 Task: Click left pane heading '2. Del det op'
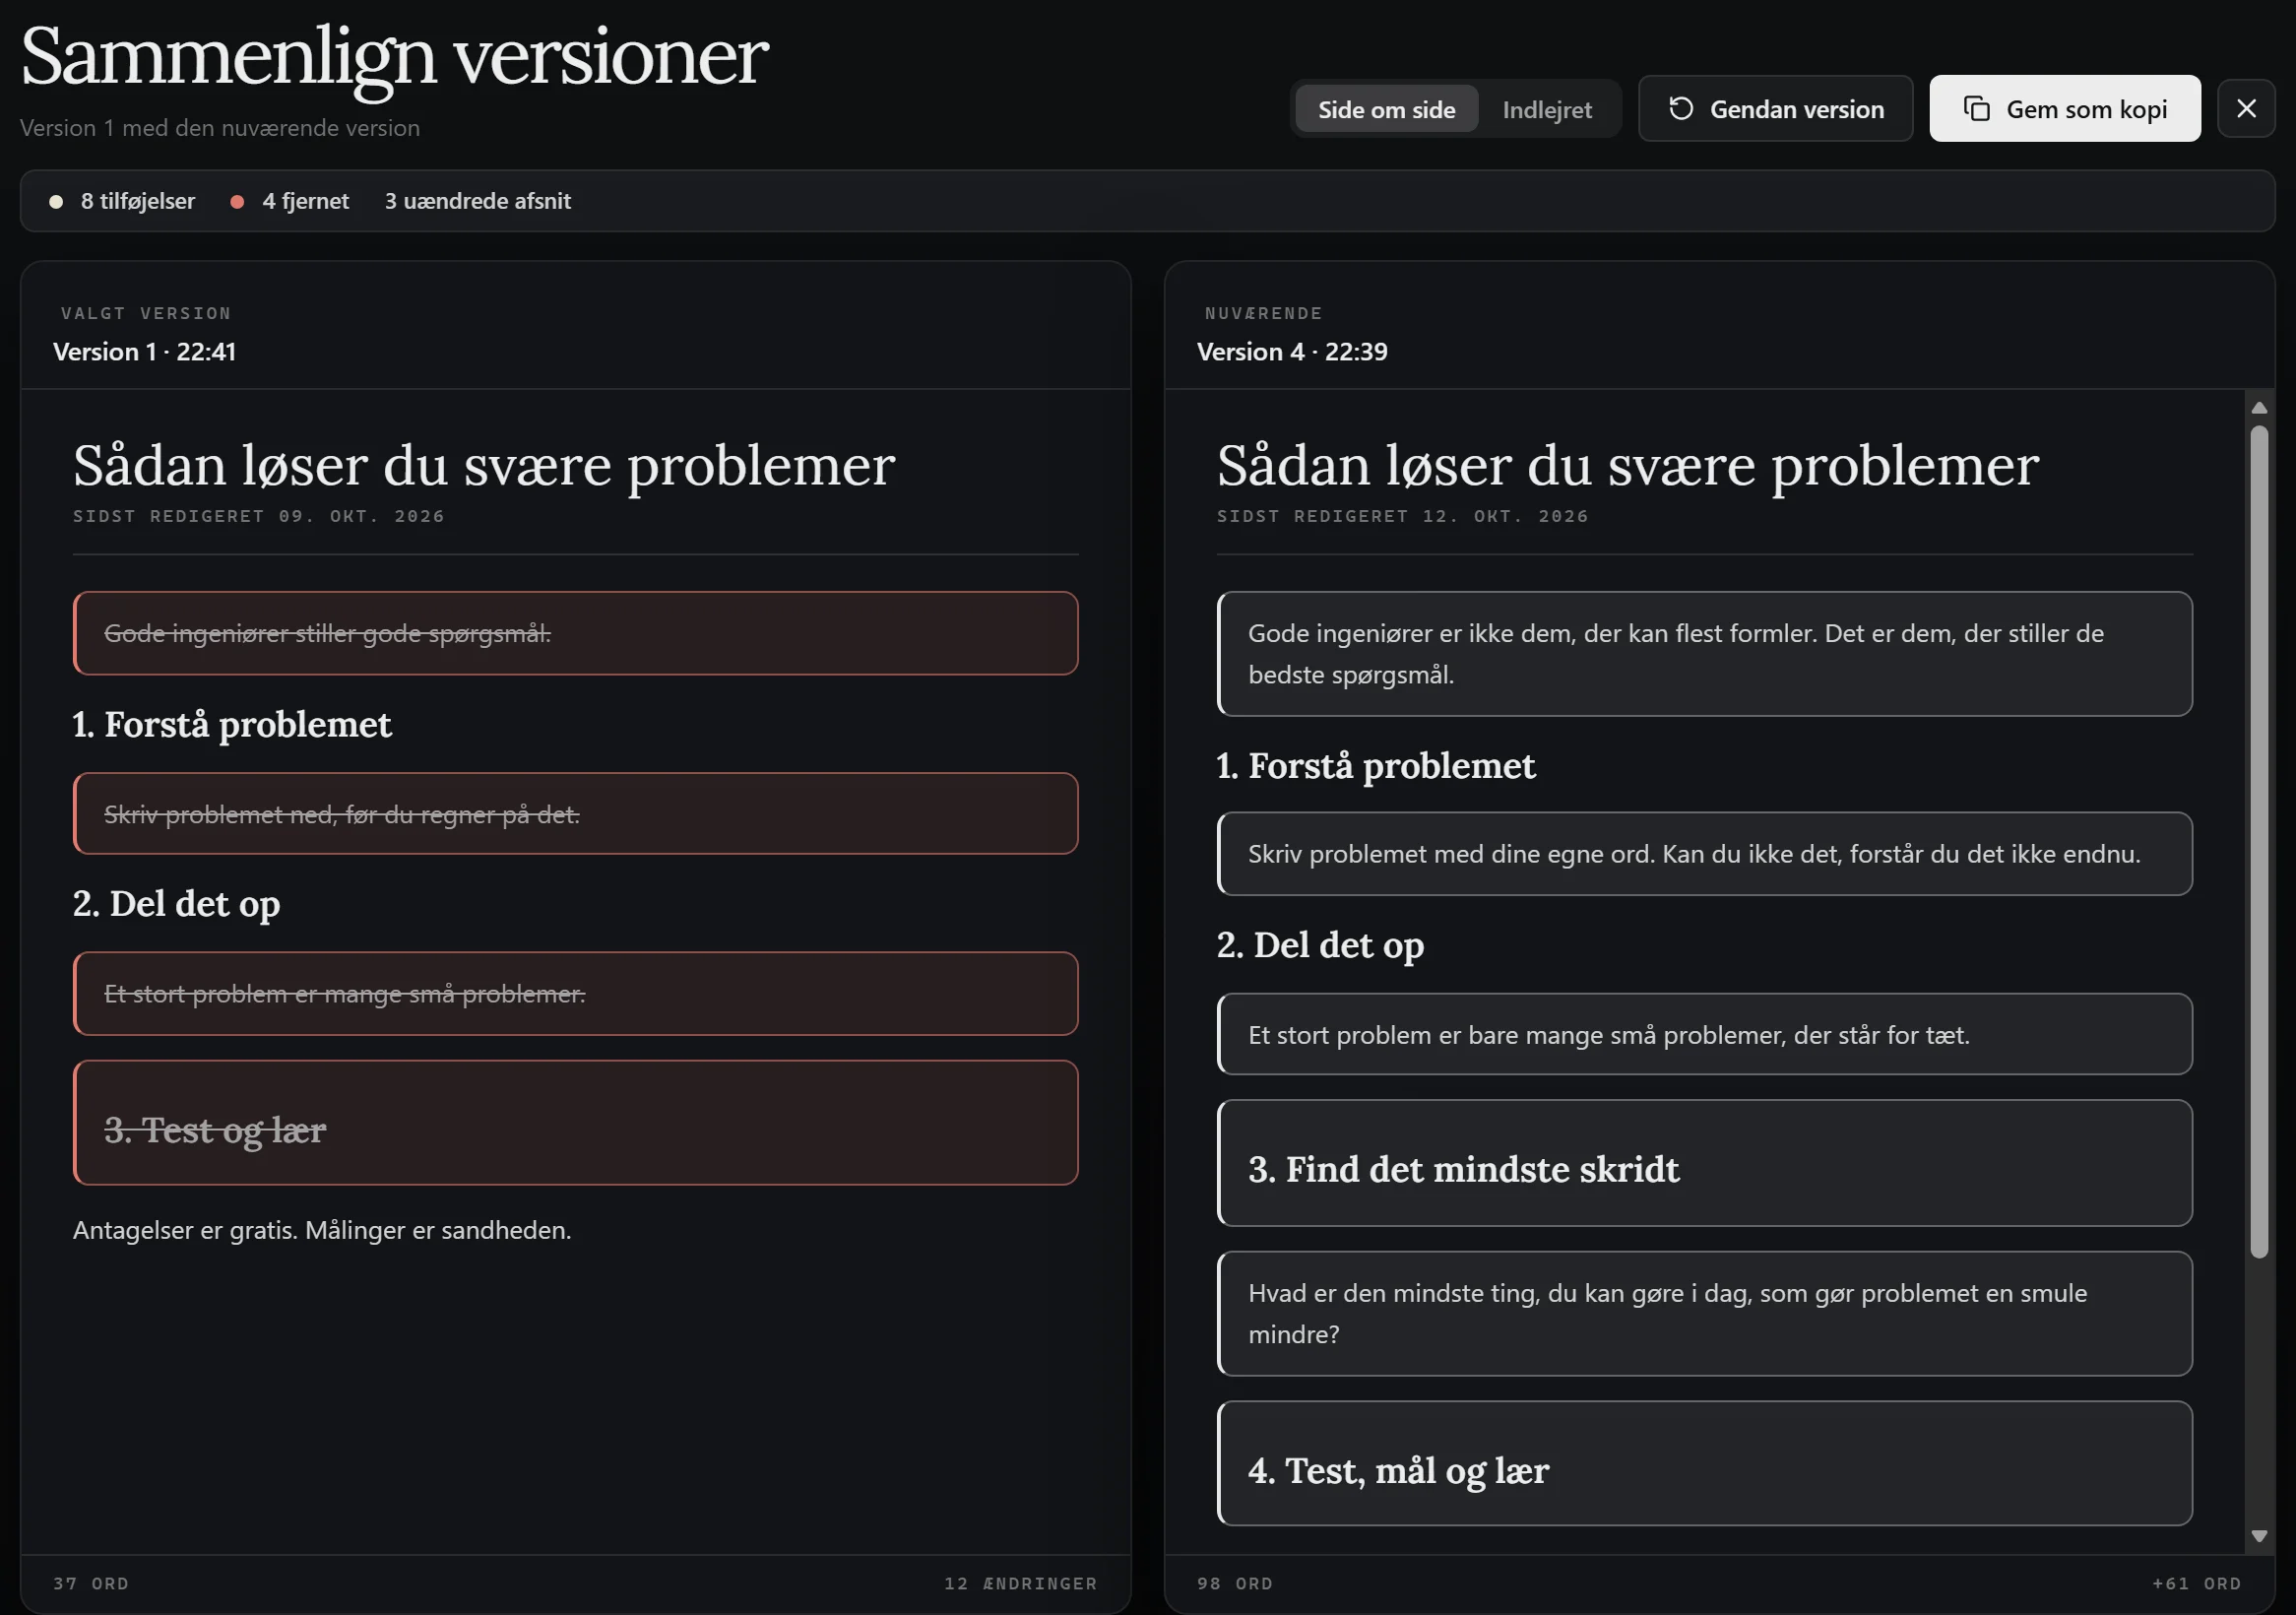(x=176, y=904)
